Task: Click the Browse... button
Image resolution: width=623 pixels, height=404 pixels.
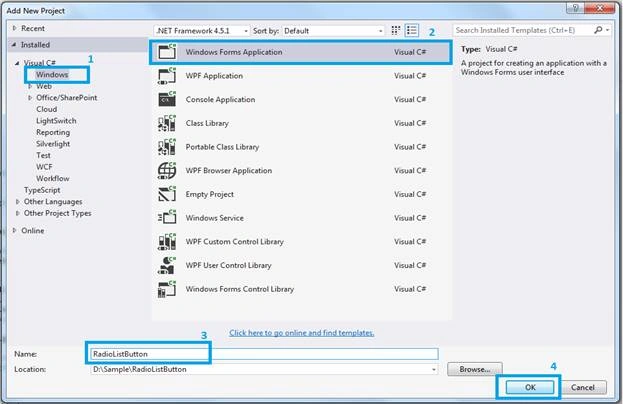Action: pos(475,369)
